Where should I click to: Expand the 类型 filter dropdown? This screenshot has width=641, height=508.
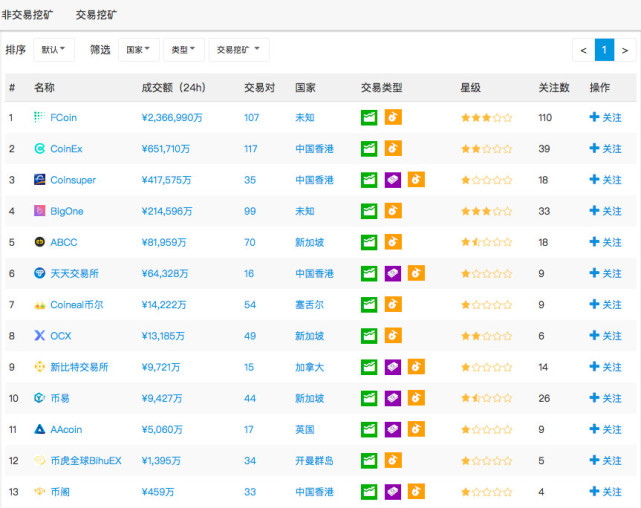184,50
